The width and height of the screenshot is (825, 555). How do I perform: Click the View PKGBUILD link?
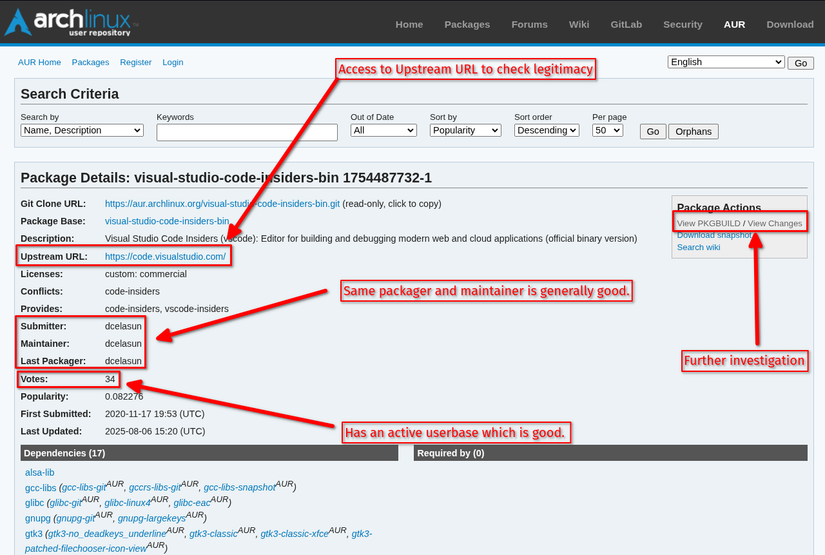708,223
